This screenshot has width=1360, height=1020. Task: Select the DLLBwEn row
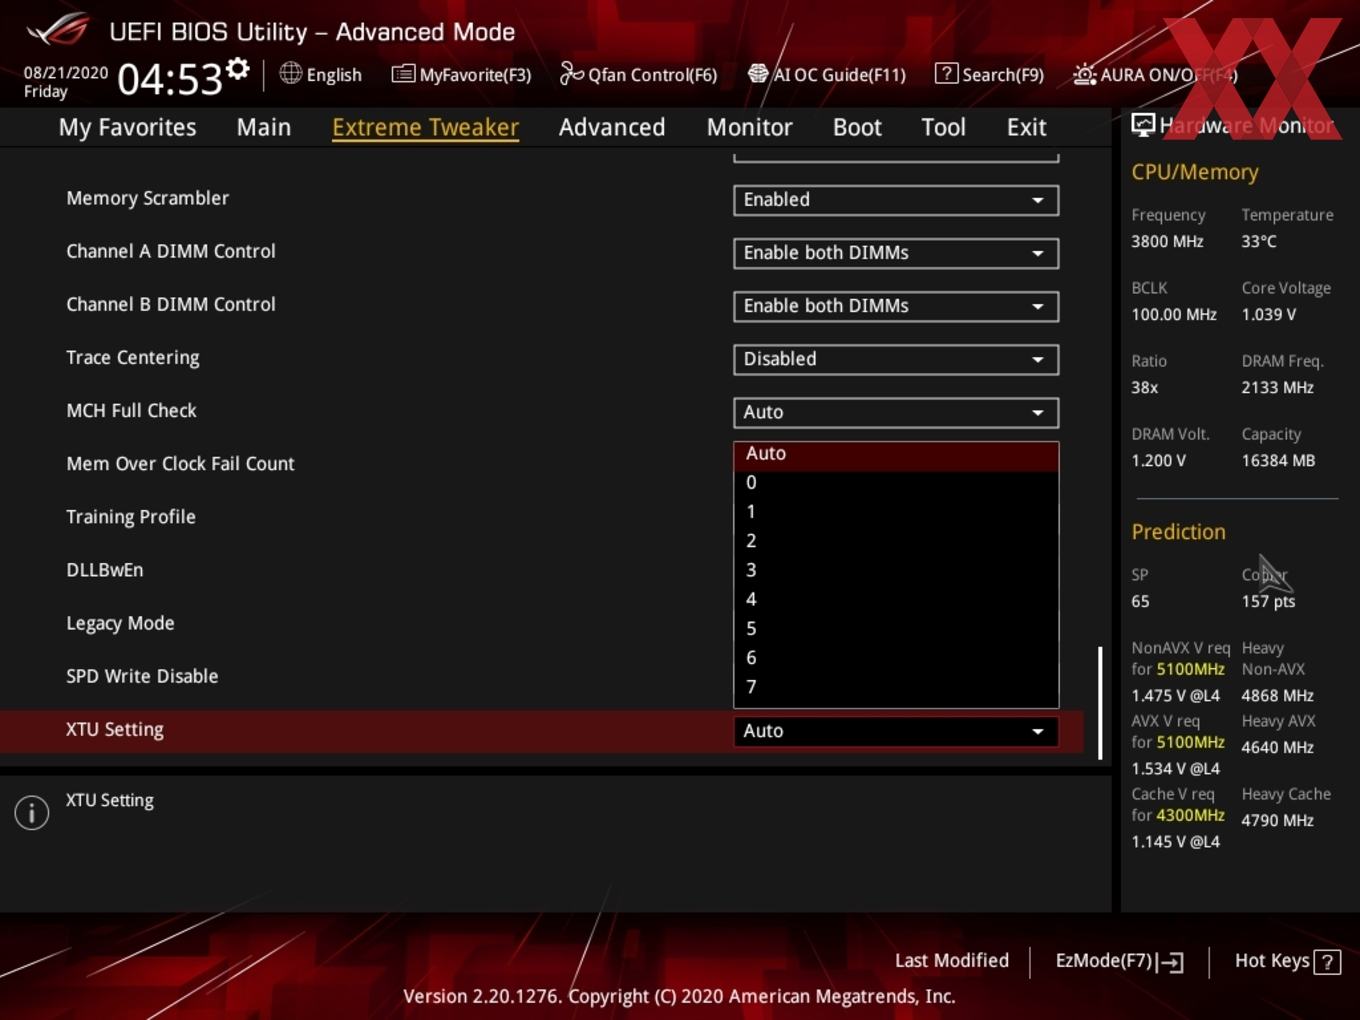(x=104, y=570)
